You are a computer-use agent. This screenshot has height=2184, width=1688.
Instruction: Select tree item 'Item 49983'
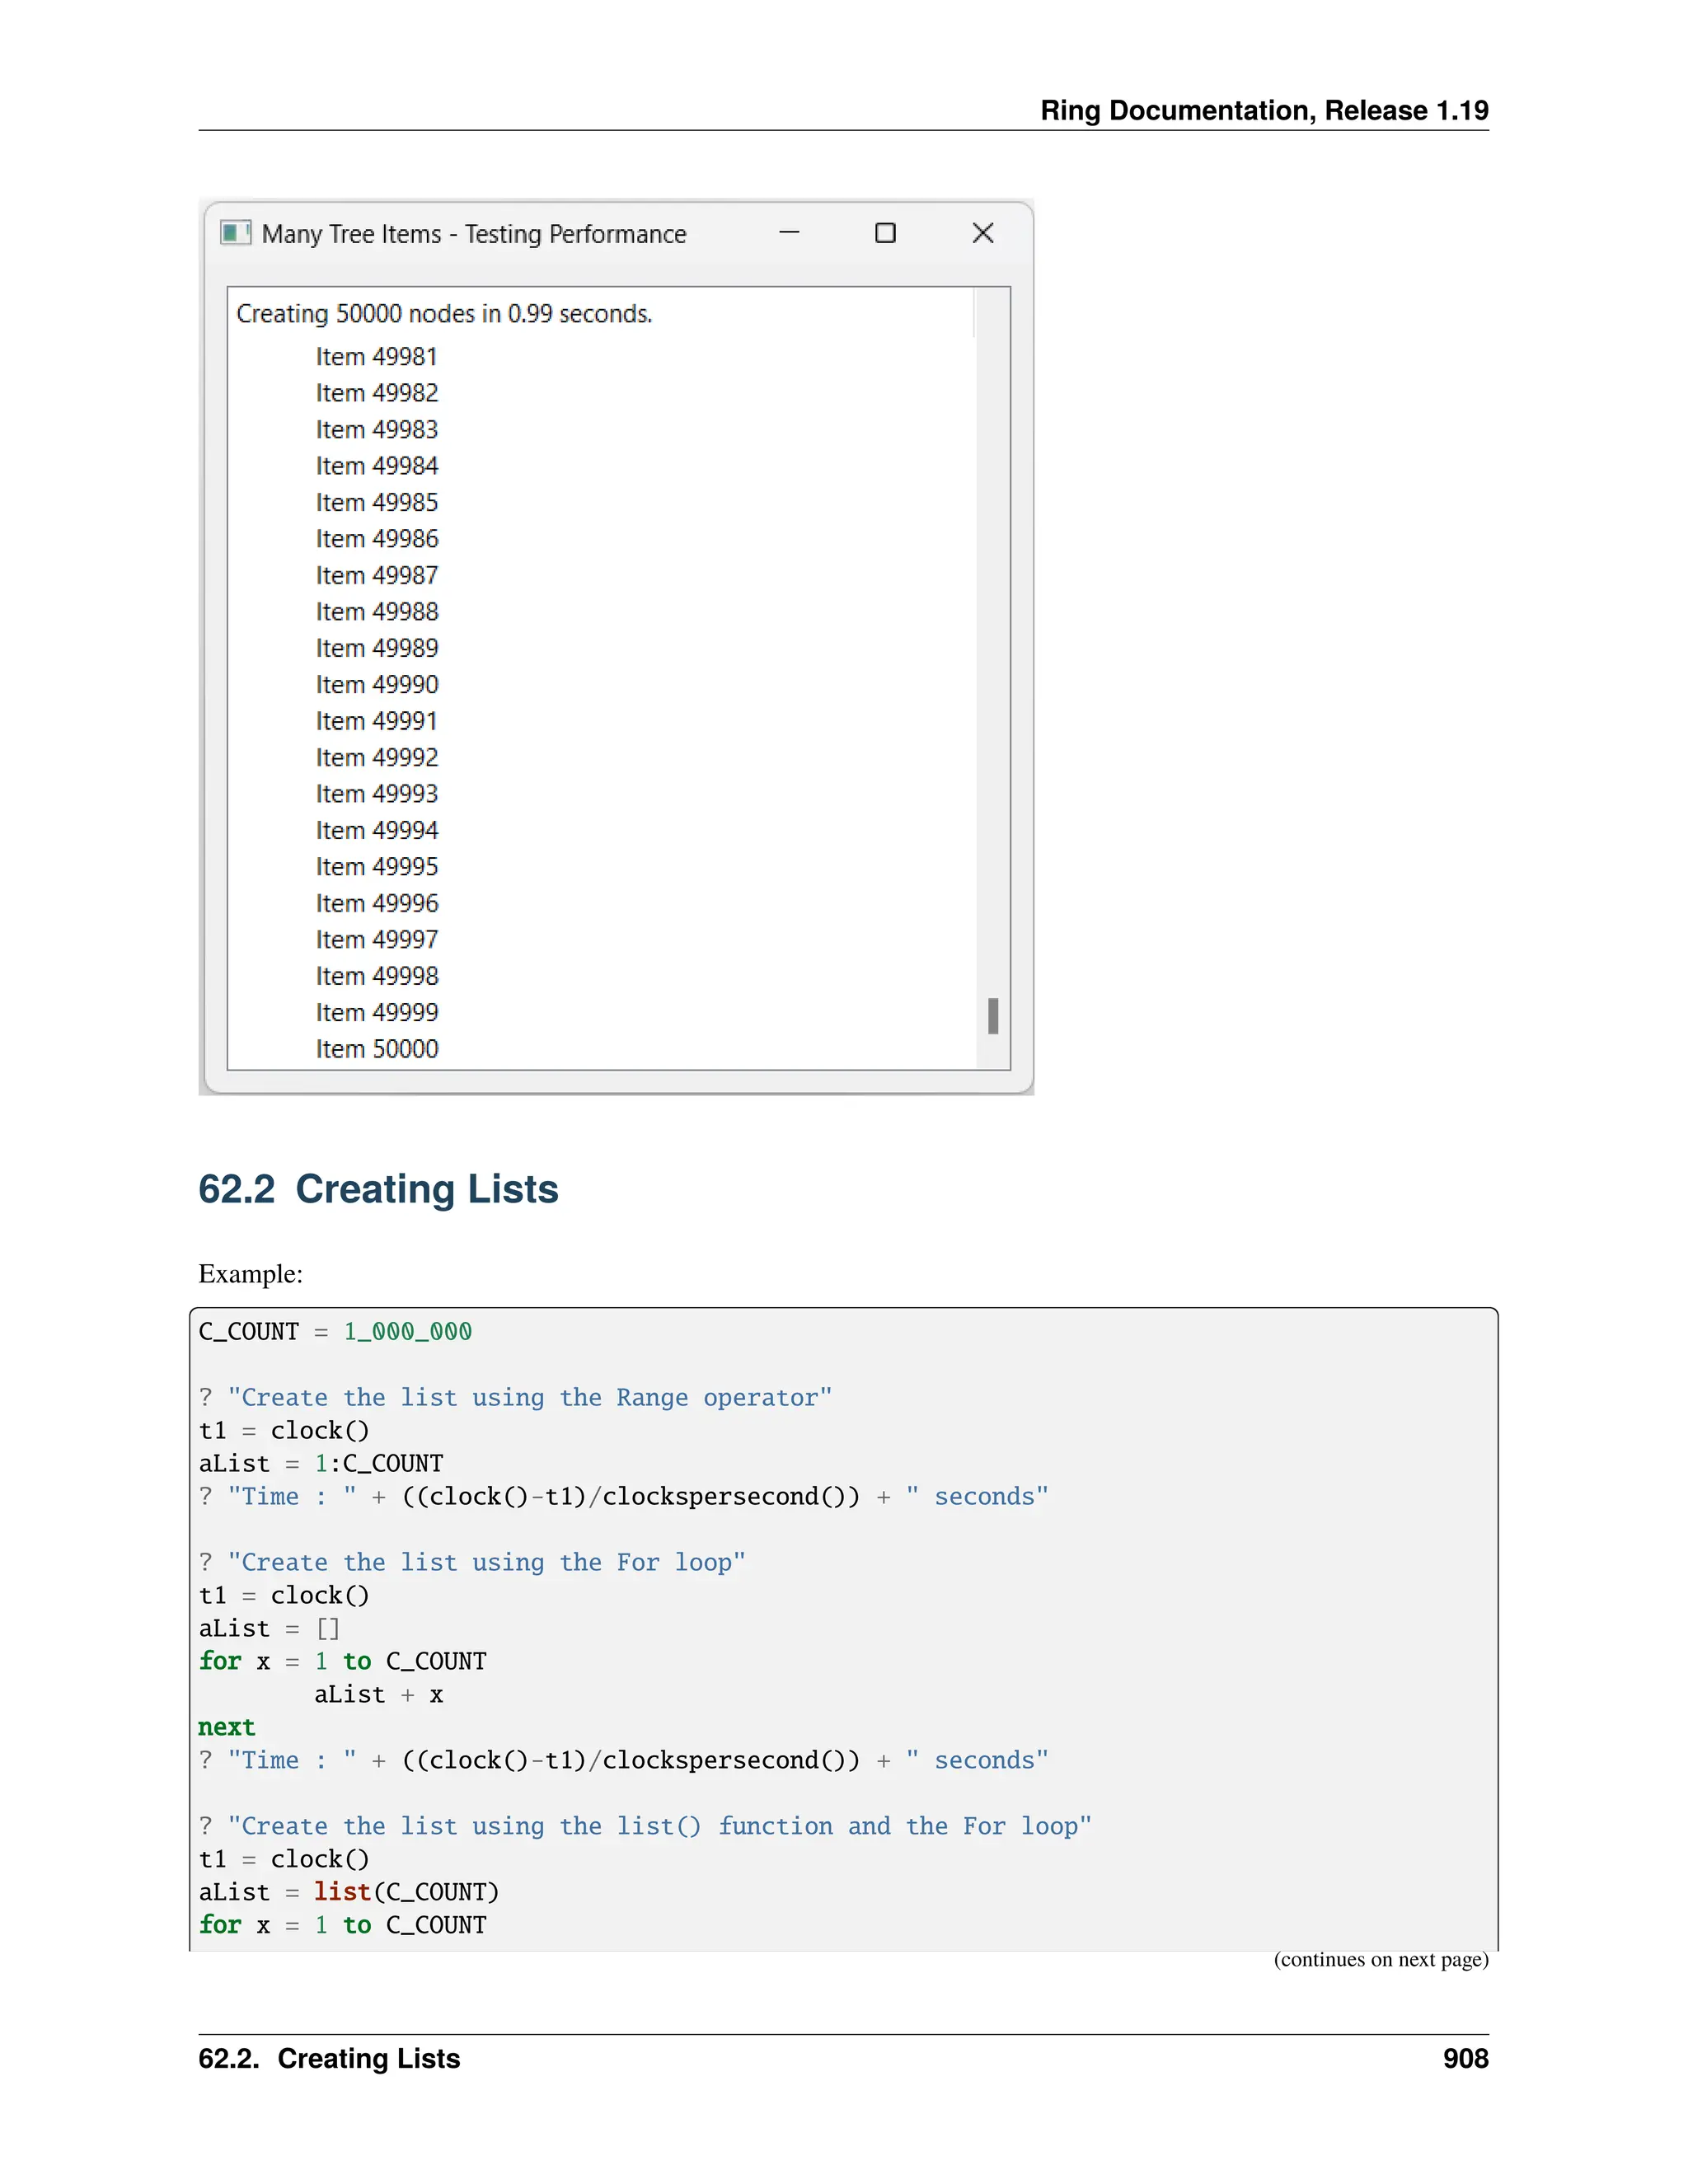[x=377, y=430]
